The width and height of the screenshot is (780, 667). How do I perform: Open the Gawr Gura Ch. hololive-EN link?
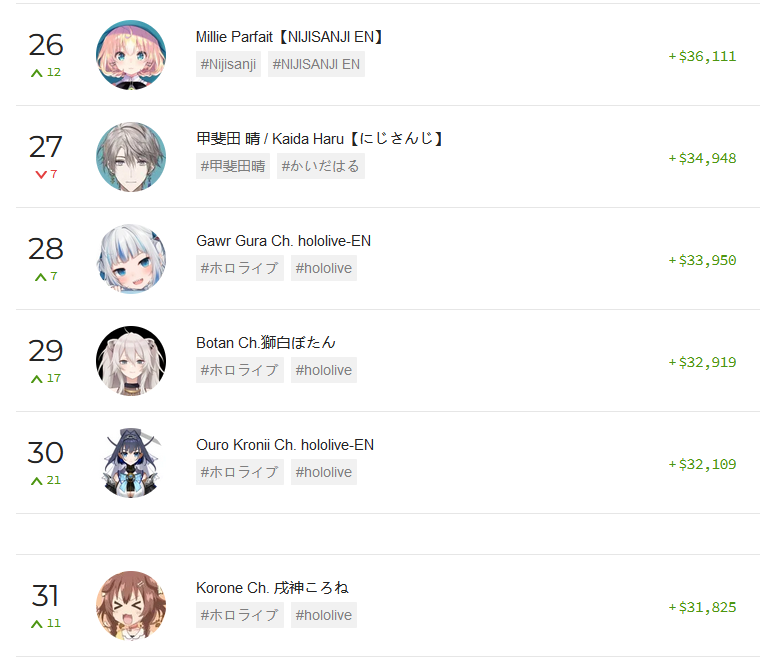click(x=284, y=241)
